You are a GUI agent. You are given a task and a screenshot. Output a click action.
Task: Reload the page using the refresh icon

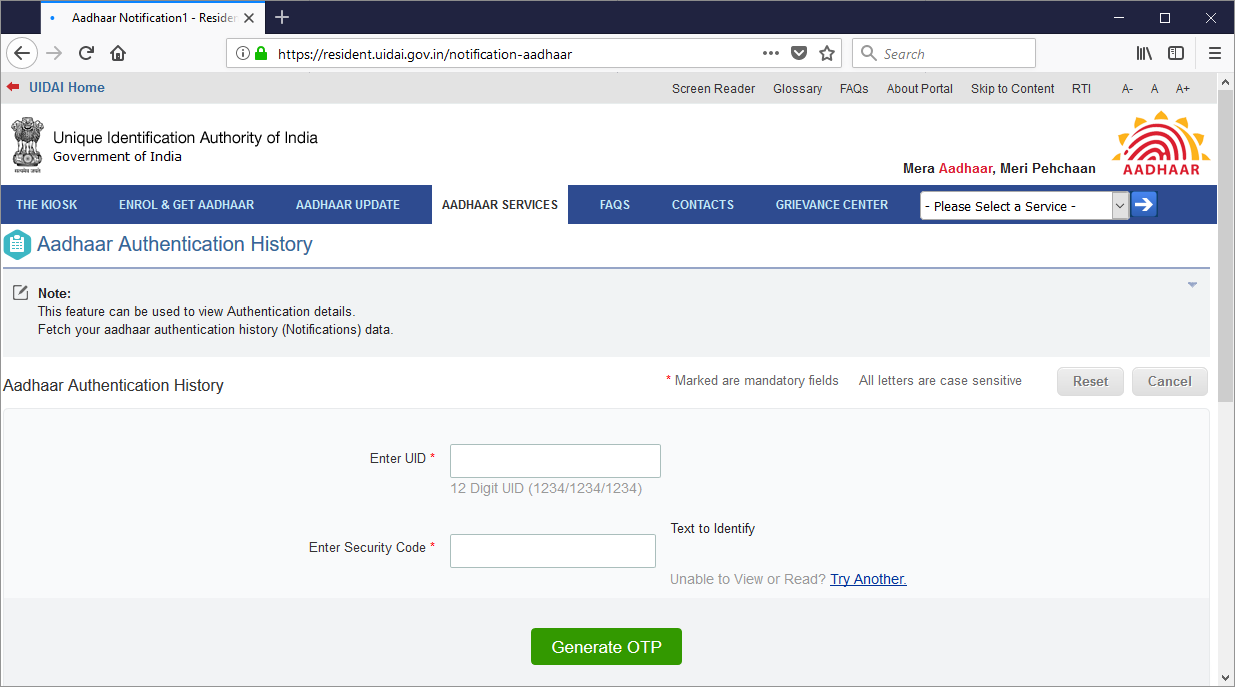pyautogui.click(x=88, y=53)
